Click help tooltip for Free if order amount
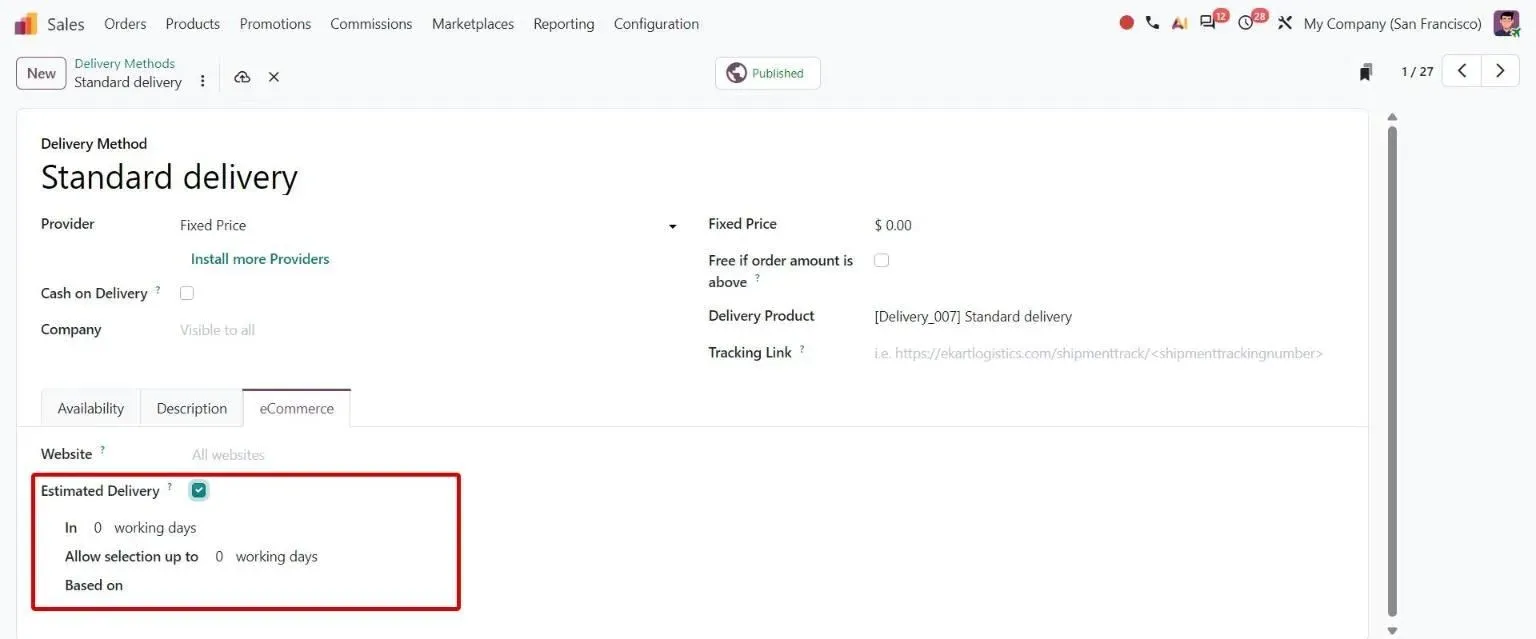Screen dimensions: 1536x639 (x=757, y=278)
